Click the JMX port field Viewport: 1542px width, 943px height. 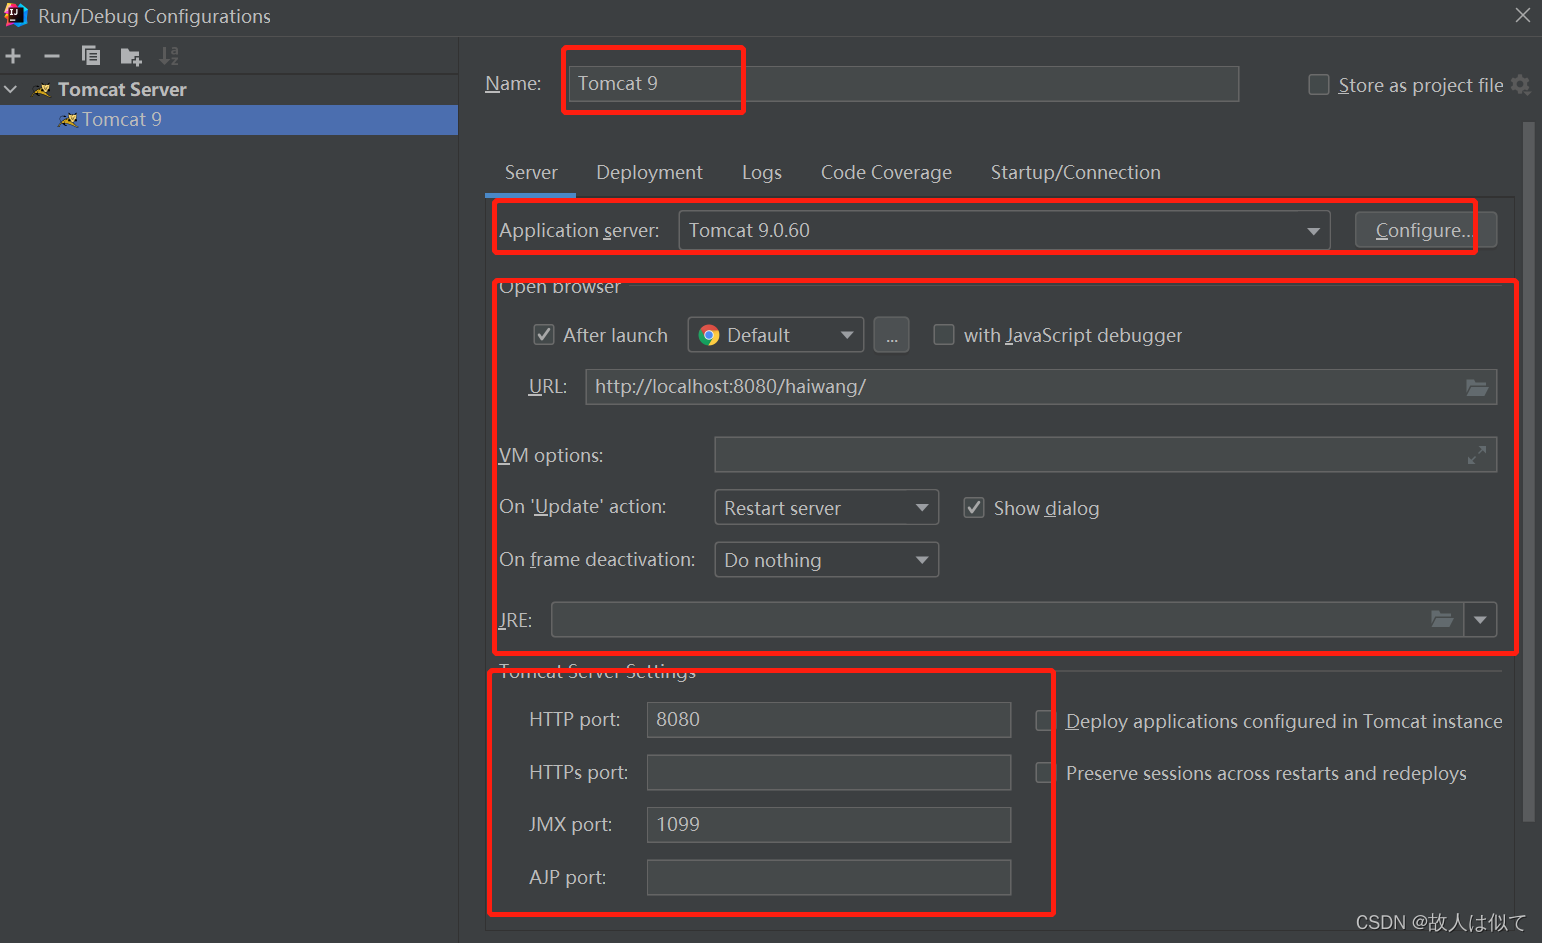(828, 825)
